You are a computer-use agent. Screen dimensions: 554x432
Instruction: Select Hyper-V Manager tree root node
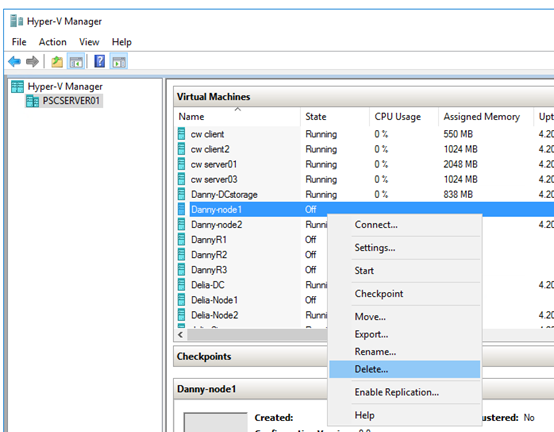click(x=65, y=87)
